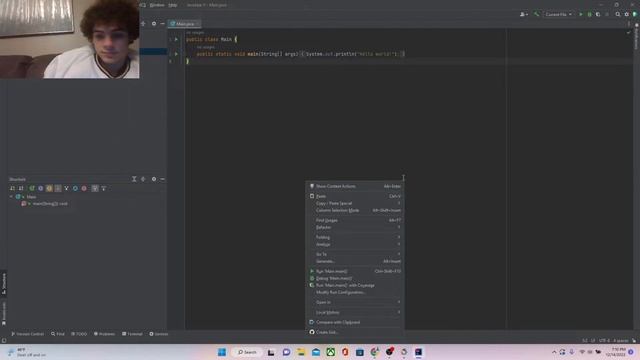The height and width of the screenshot is (360, 640).
Task: Collapse the Main class tree node
Action: tap(11, 197)
